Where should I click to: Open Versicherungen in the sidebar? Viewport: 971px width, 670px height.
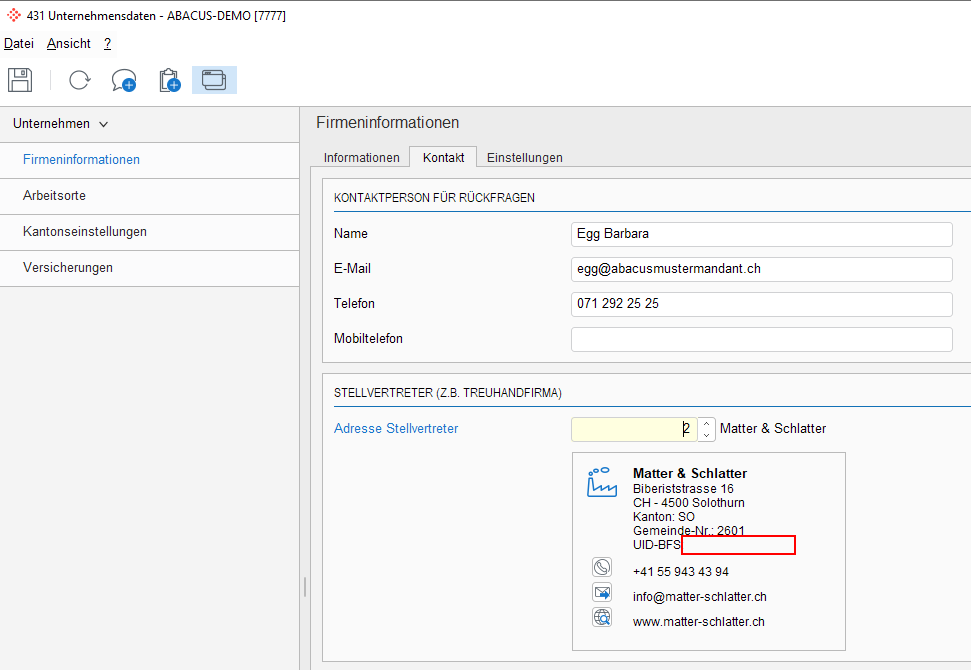coord(149,268)
